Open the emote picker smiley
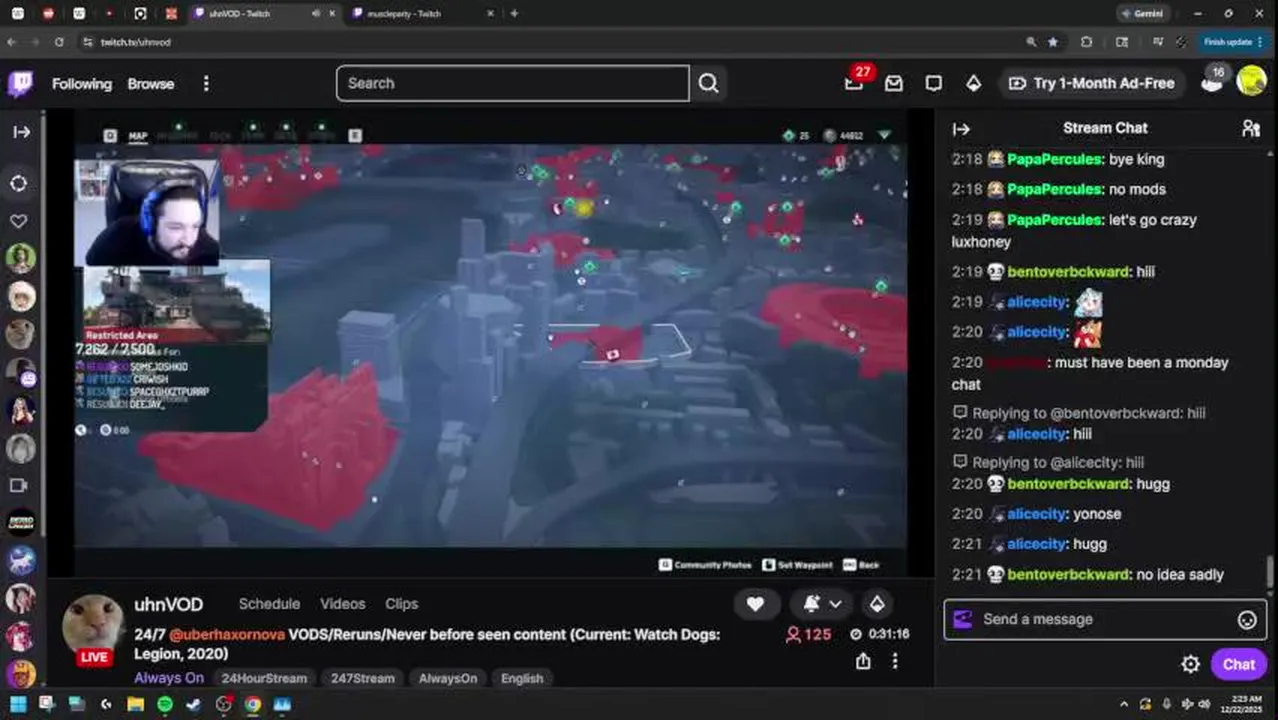Viewport: 1278px width, 720px height. click(1247, 620)
